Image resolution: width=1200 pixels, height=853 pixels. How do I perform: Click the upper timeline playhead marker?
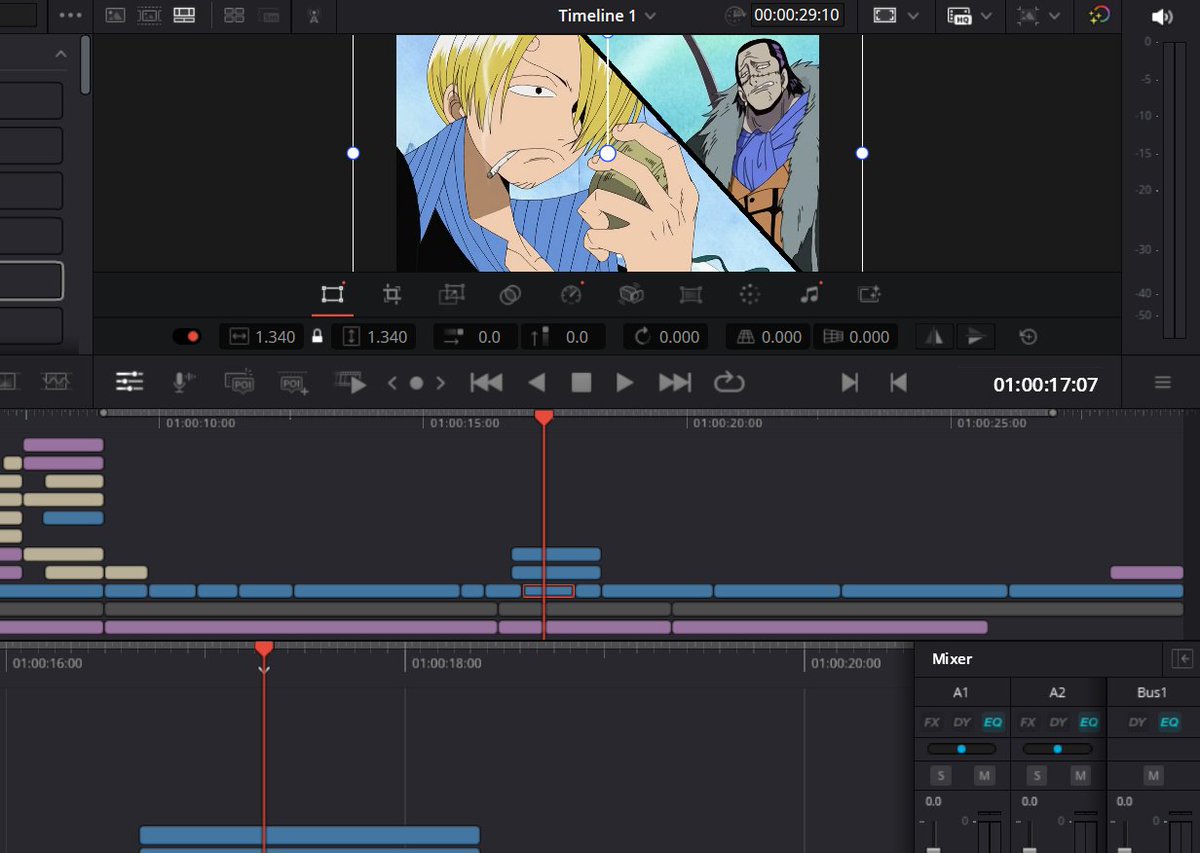click(x=543, y=417)
